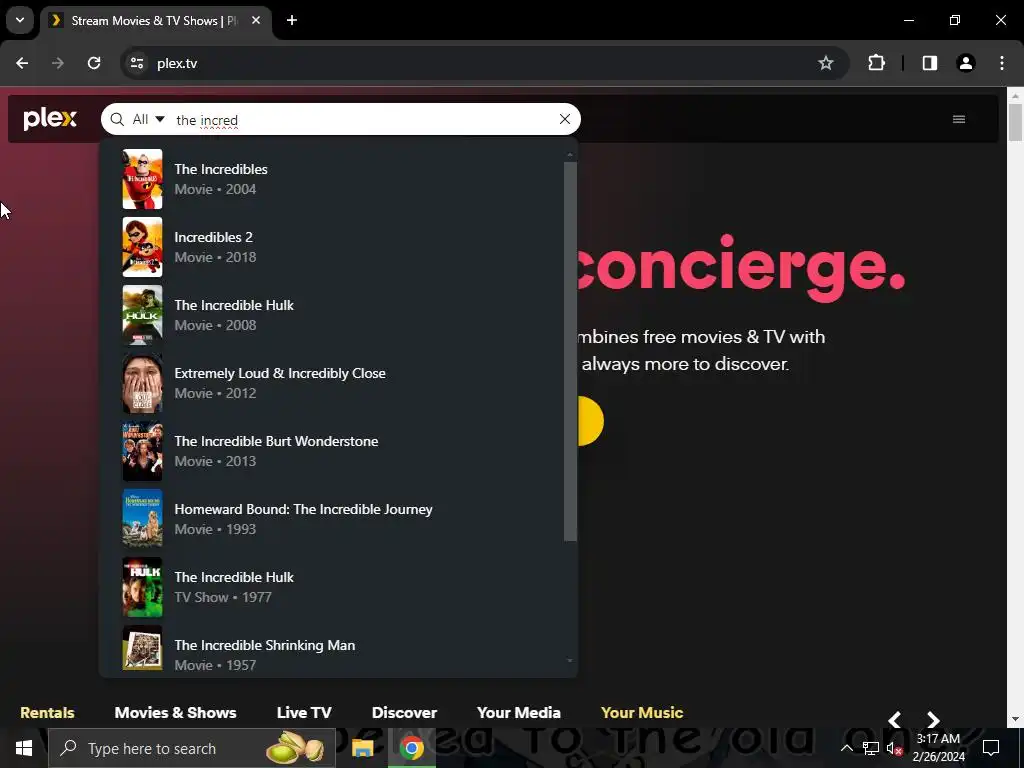The height and width of the screenshot is (768, 1024).
Task: Select The Incredible Shrinking Man result
Action: coord(342,649)
